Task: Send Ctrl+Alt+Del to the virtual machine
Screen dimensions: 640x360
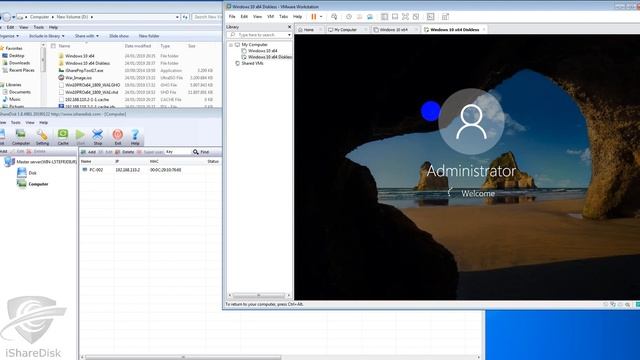Action: pyautogui.click(x=334, y=17)
